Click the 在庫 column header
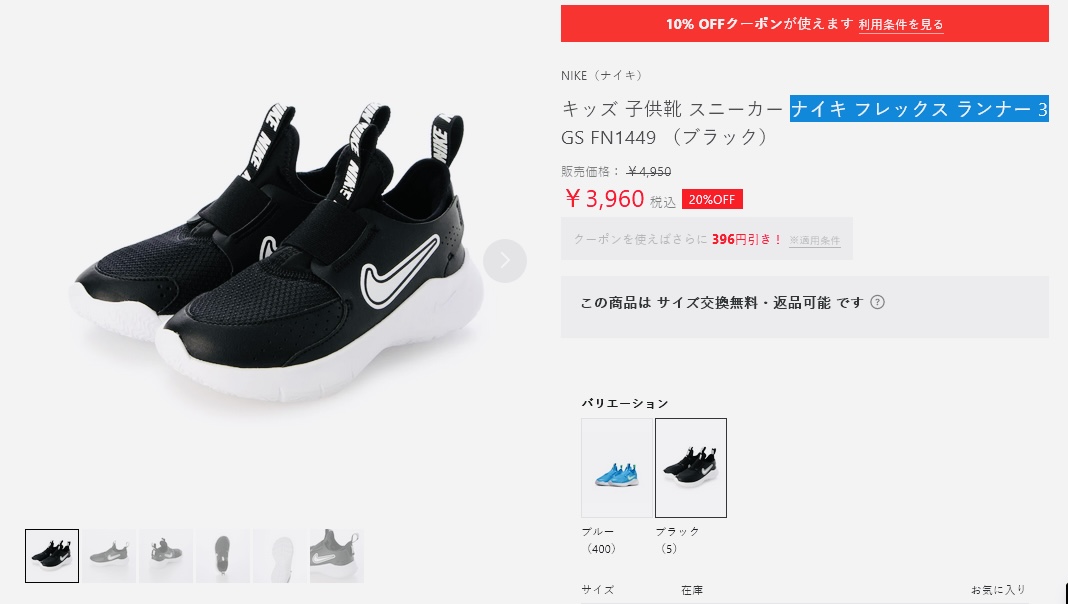 tap(692, 590)
